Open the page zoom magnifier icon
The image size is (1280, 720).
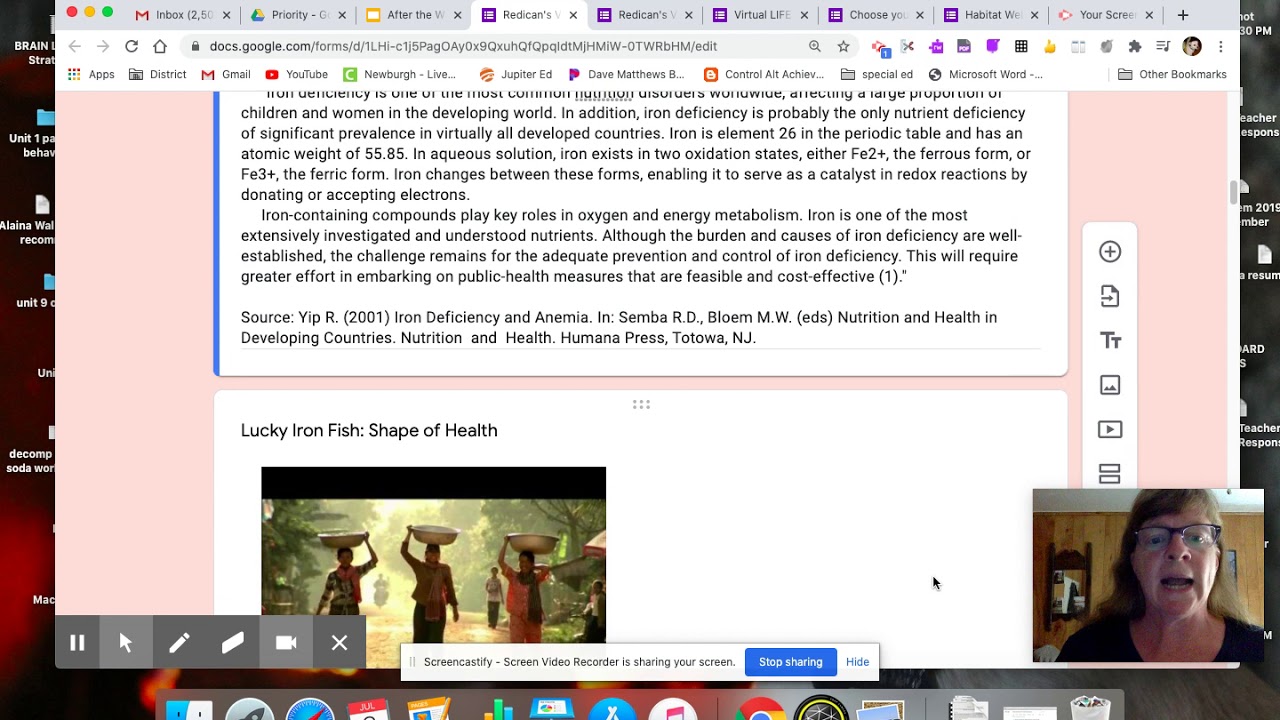coord(815,46)
